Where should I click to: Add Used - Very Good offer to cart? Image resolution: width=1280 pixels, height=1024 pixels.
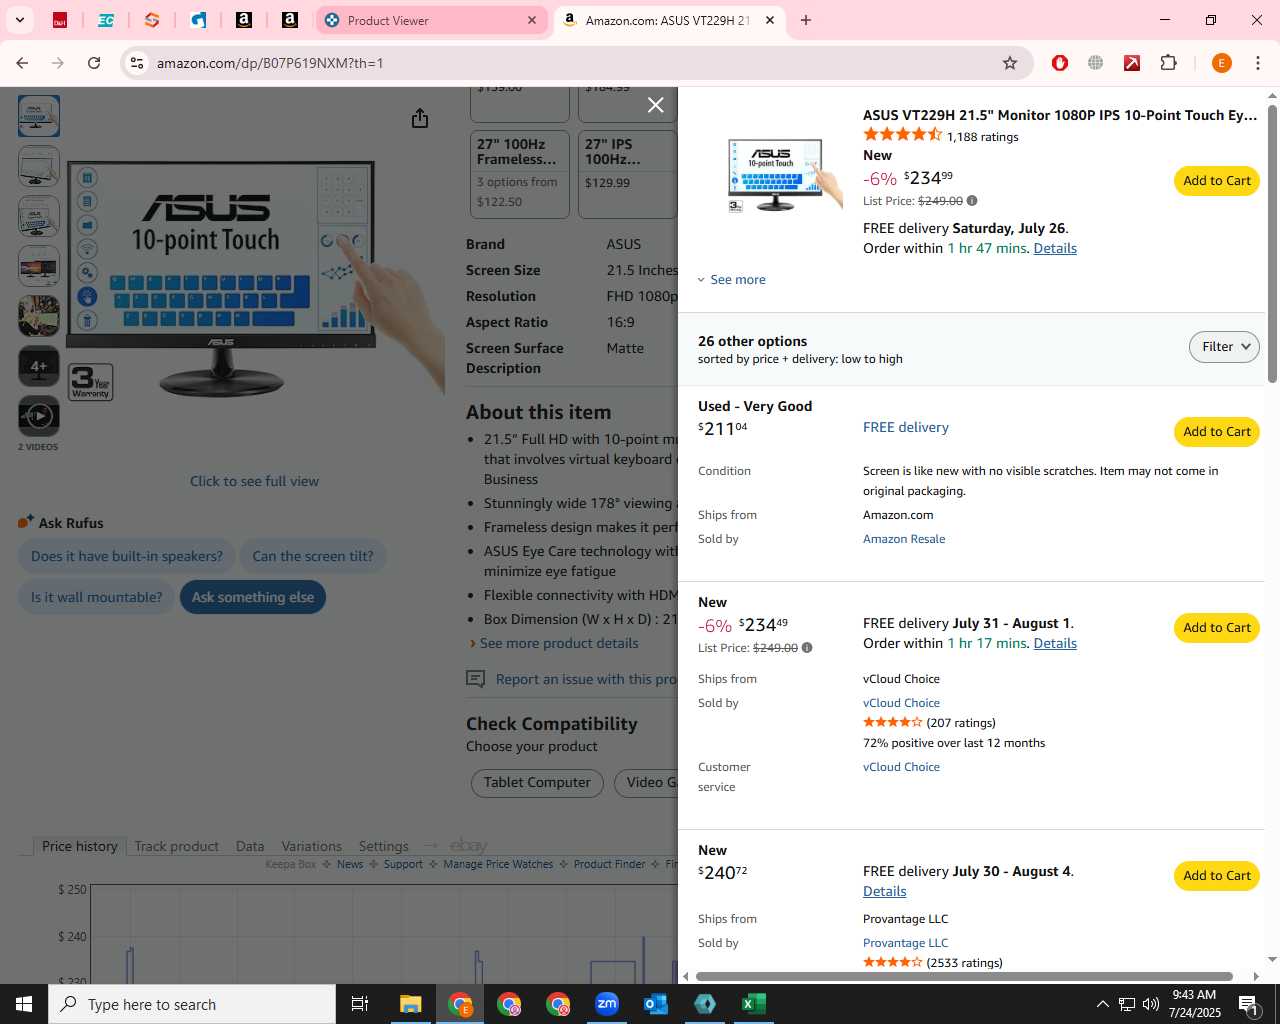coord(1216,432)
